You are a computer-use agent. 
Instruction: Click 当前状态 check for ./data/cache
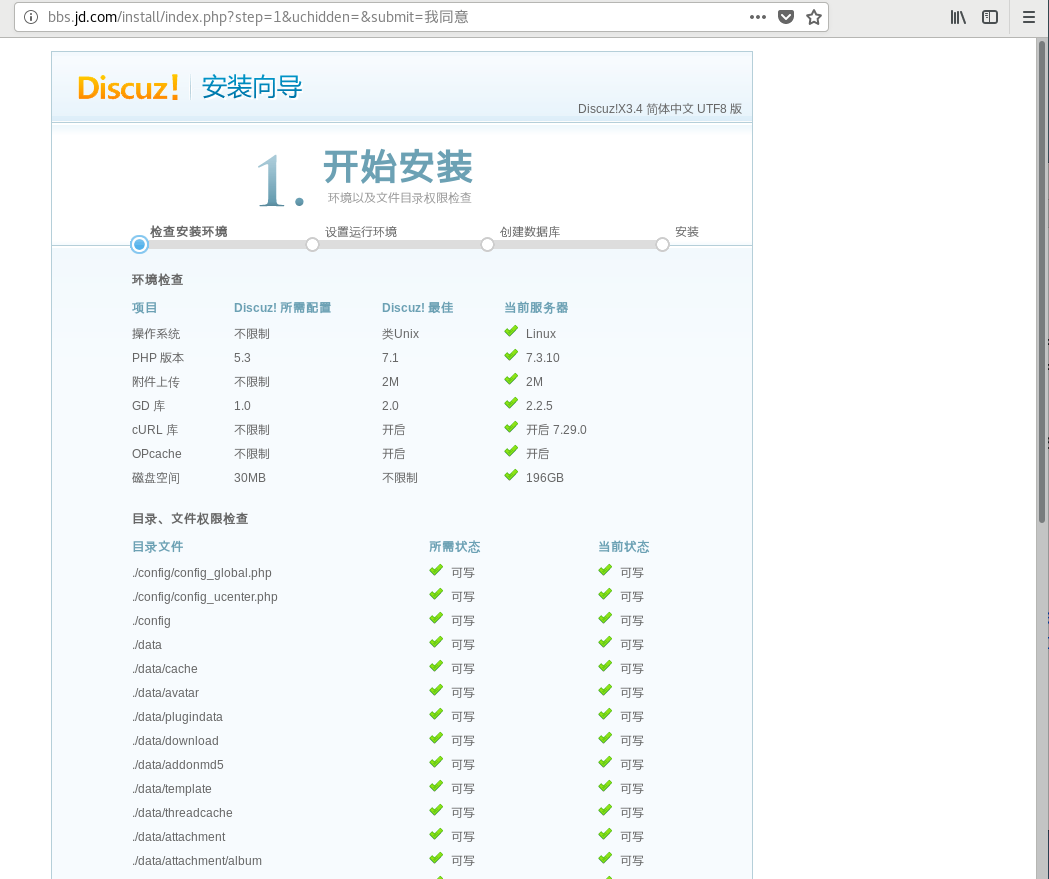point(605,666)
